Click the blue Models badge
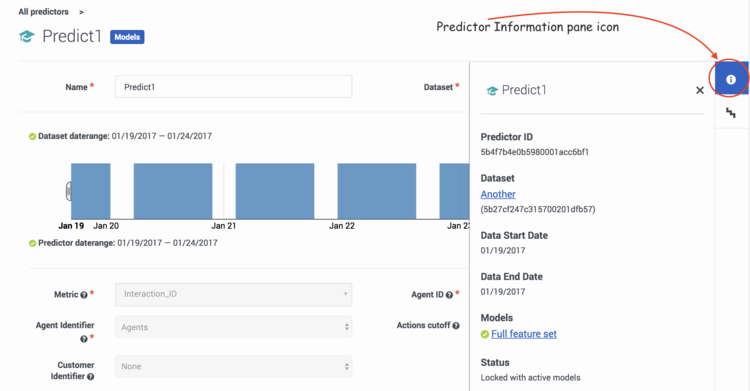Screen dimensions: 750x391 click(127, 37)
